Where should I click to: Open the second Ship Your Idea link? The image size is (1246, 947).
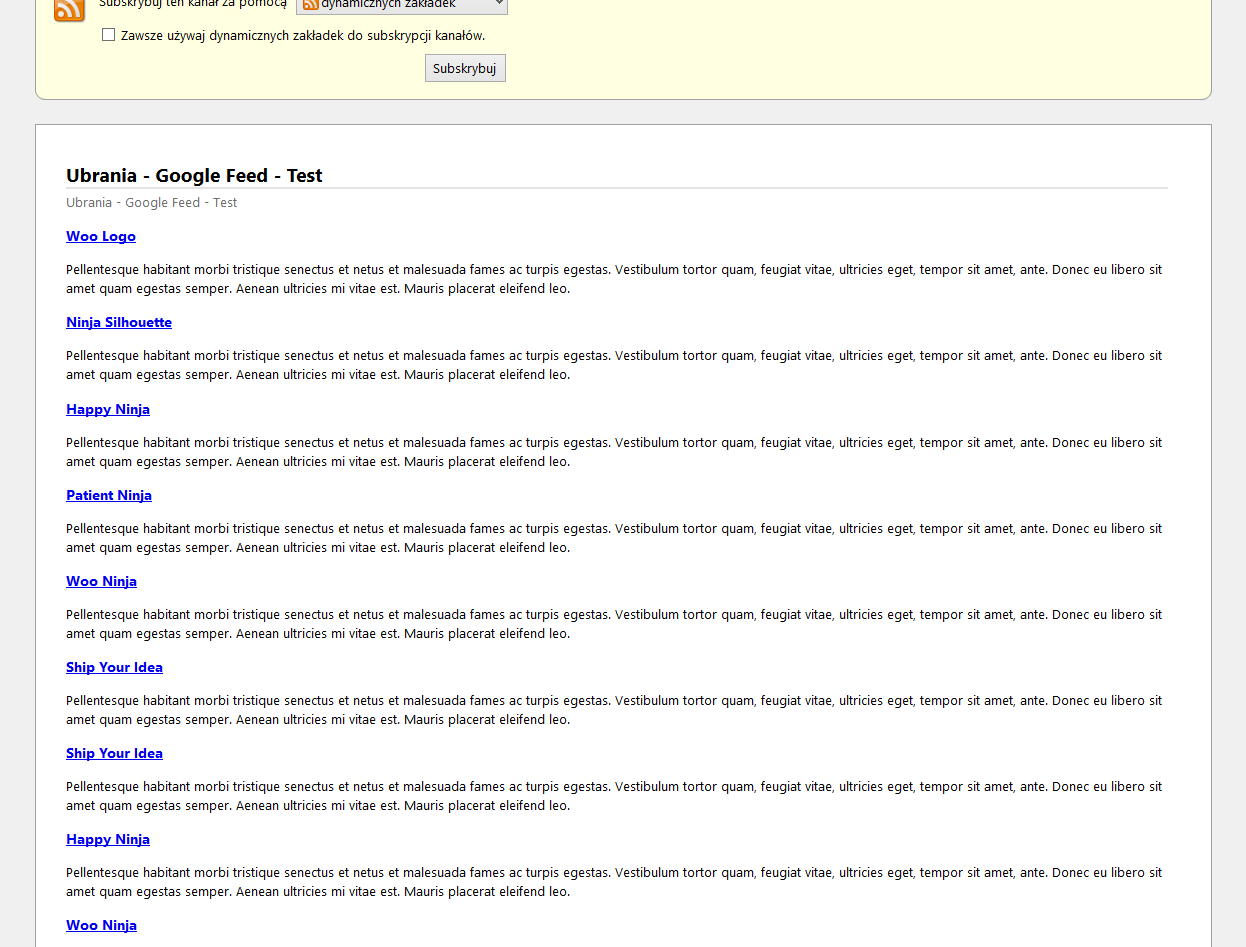[x=114, y=753]
